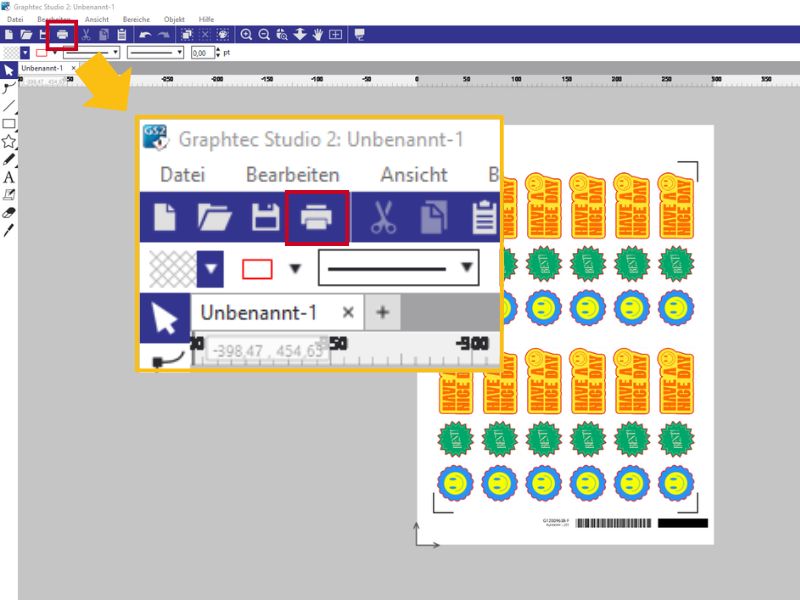
Task: Open the Bereiche menu
Action: [x=136, y=19]
